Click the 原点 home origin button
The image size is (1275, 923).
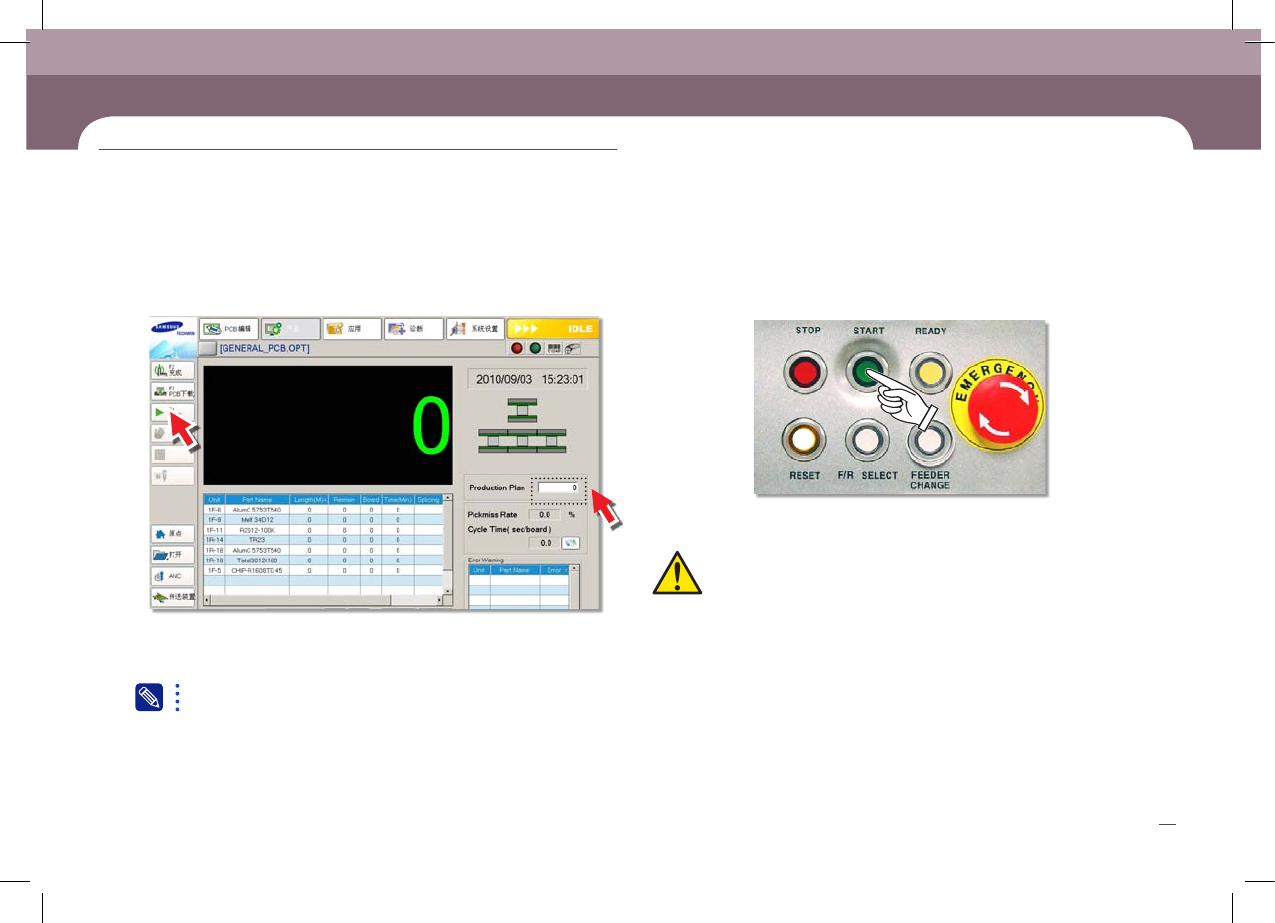tap(172, 533)
